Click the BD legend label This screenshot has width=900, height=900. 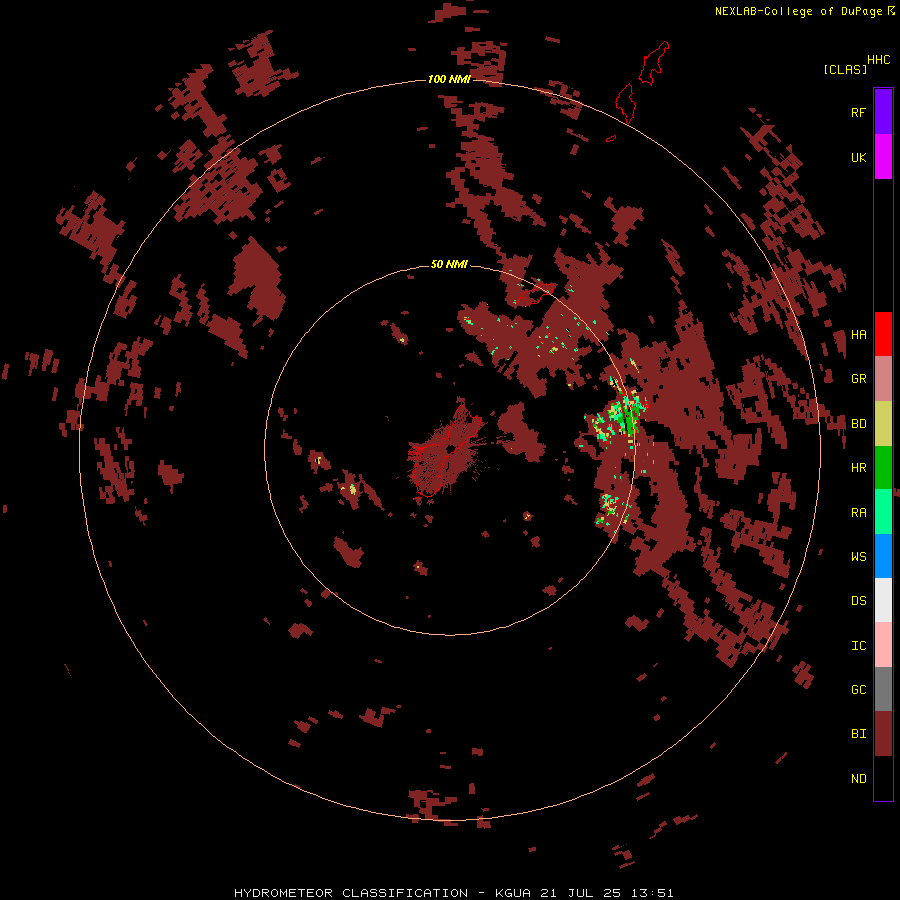coord(858,424)
